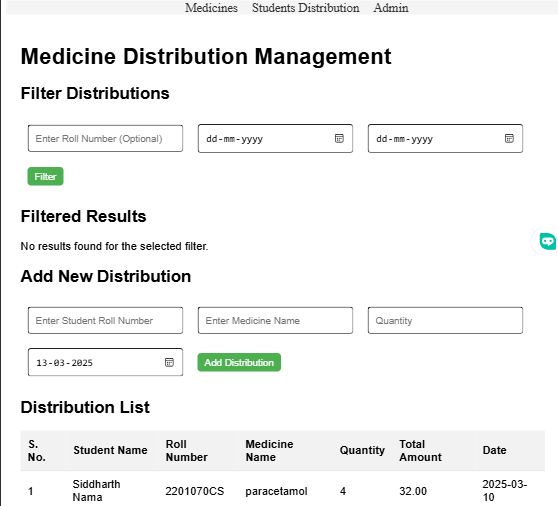Select the Student Name column header

coord(110,450)
